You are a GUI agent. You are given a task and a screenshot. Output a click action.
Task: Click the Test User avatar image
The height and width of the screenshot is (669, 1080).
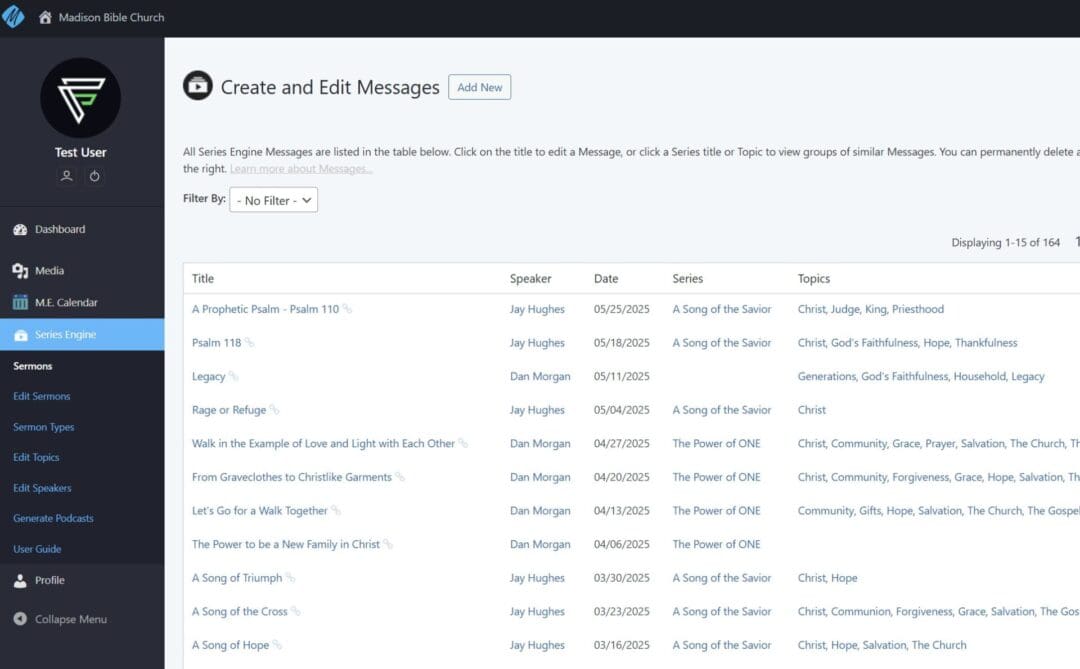(80, 97)
